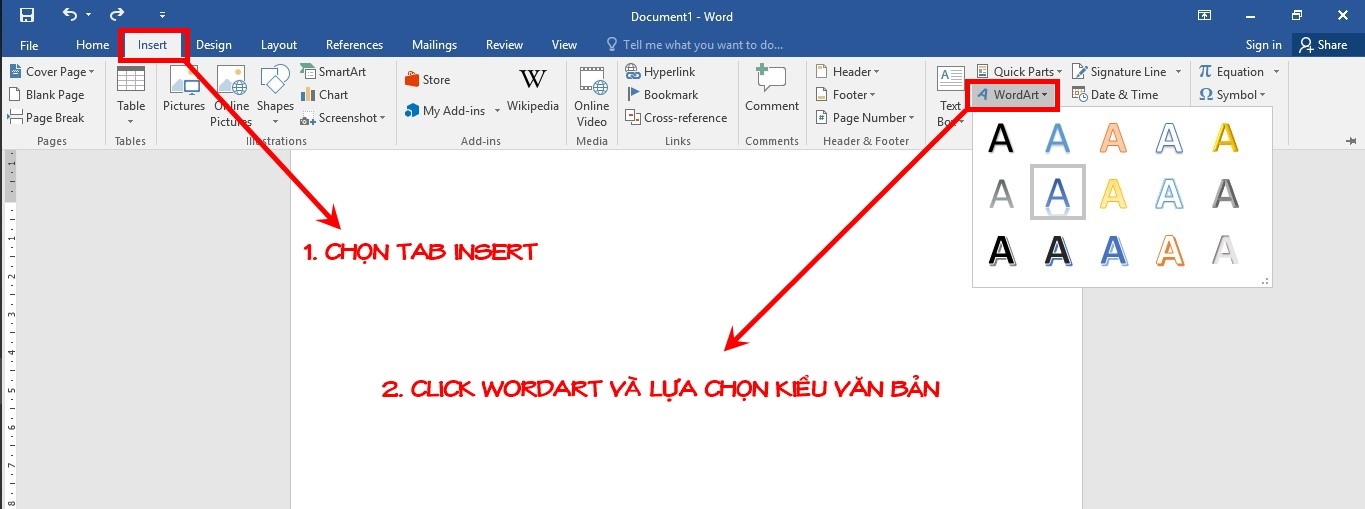Insert a Hyperlink
Image resolution: width=1365 pixels, height=509 pixels.
click(x=660, y=72)
